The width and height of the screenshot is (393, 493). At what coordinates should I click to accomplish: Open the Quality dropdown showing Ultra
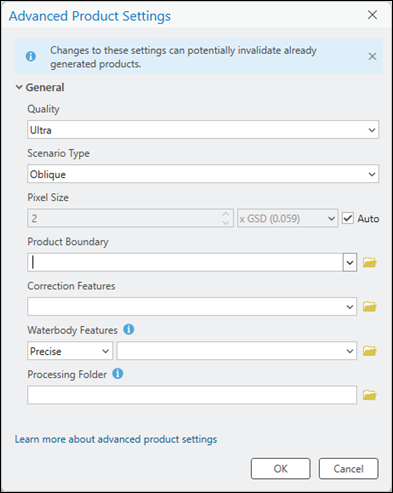203,130
